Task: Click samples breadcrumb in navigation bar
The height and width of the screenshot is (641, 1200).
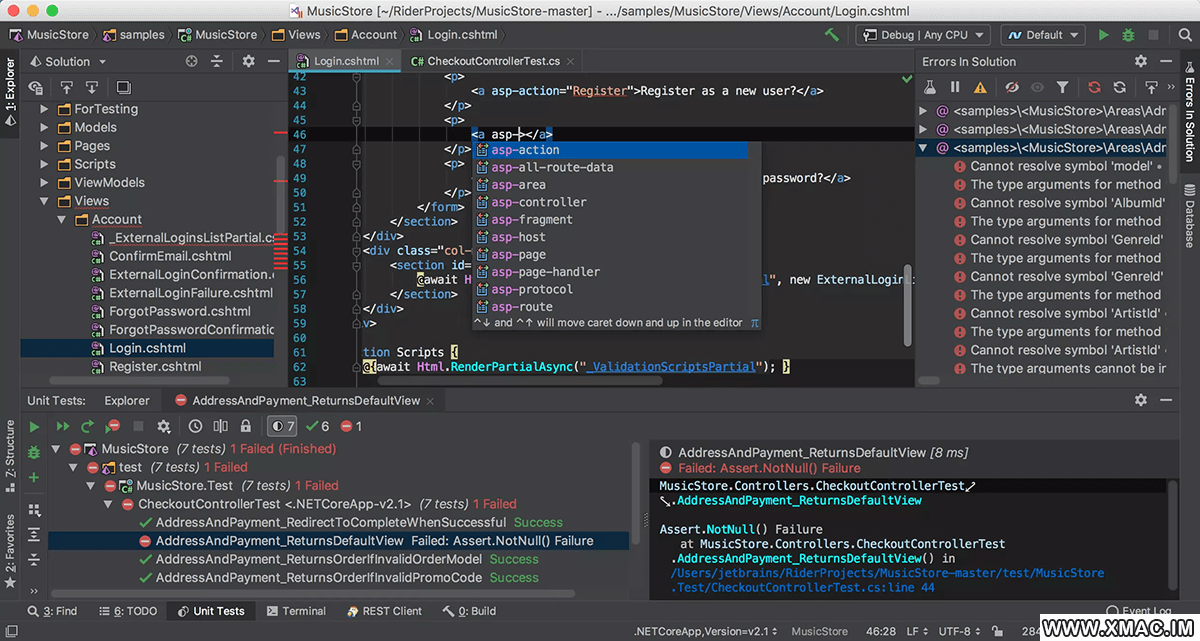Action: click(x=133, y=35)
